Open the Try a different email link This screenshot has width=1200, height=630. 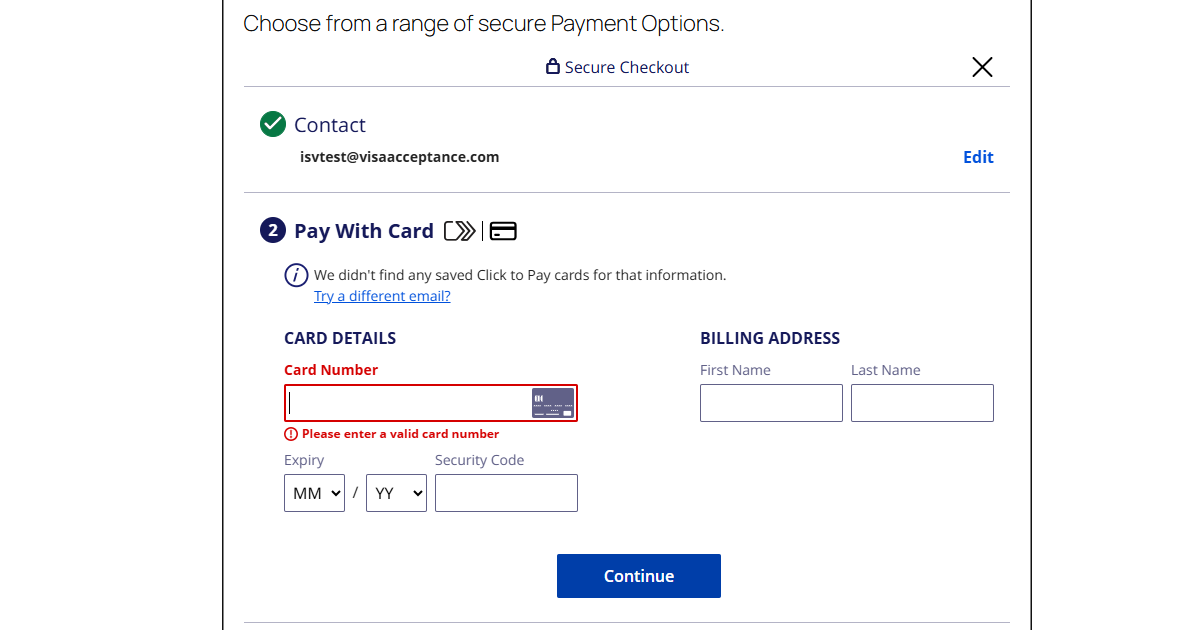coord(382,295)
